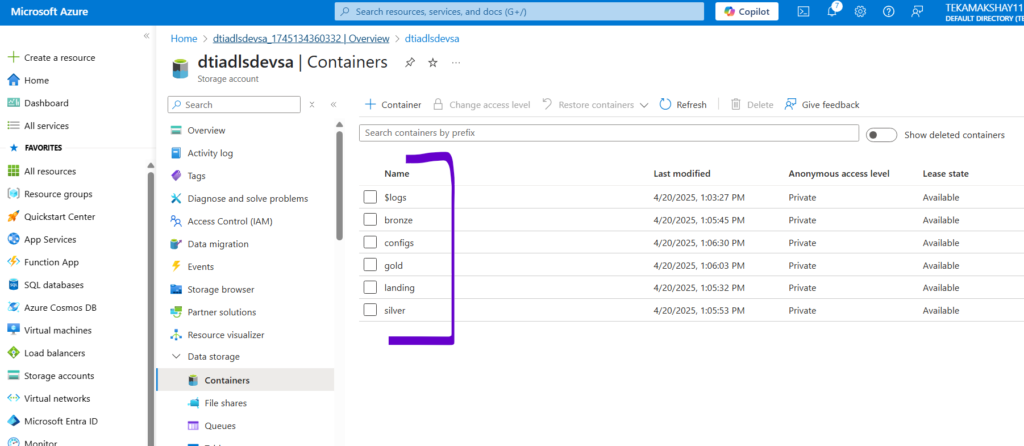Viewport: 1024px width, 446px height.
Task: Tick the landing container checkbox
Action: pos(370,288)
